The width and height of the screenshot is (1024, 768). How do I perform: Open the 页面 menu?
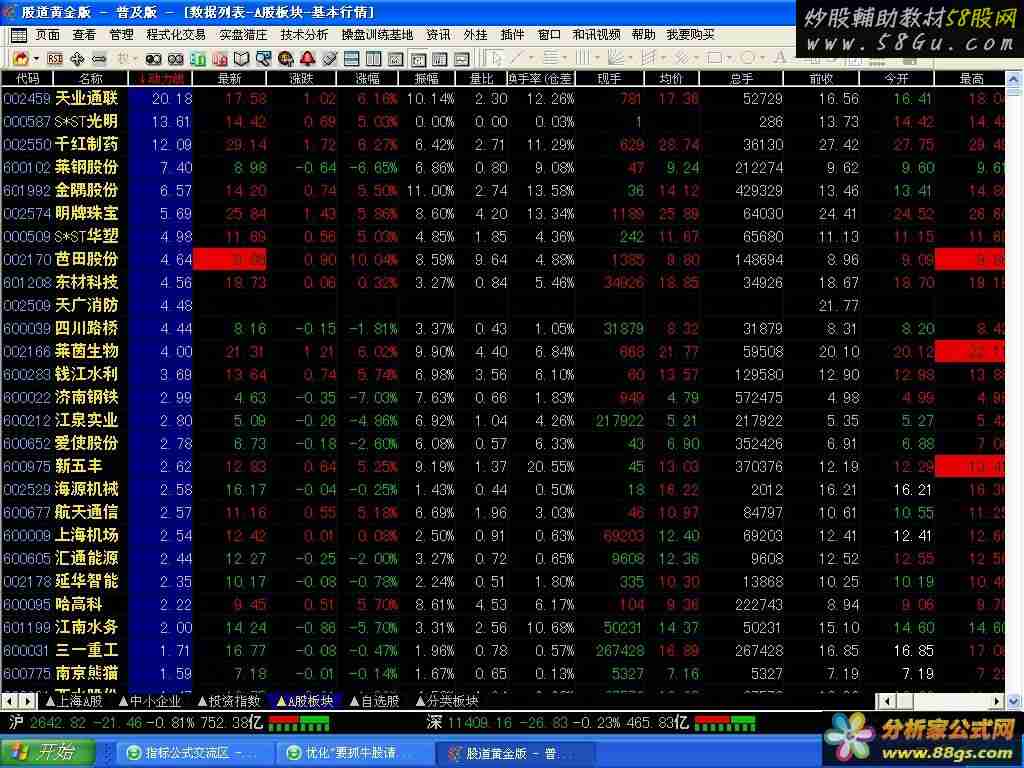click(x=48, y=35)
